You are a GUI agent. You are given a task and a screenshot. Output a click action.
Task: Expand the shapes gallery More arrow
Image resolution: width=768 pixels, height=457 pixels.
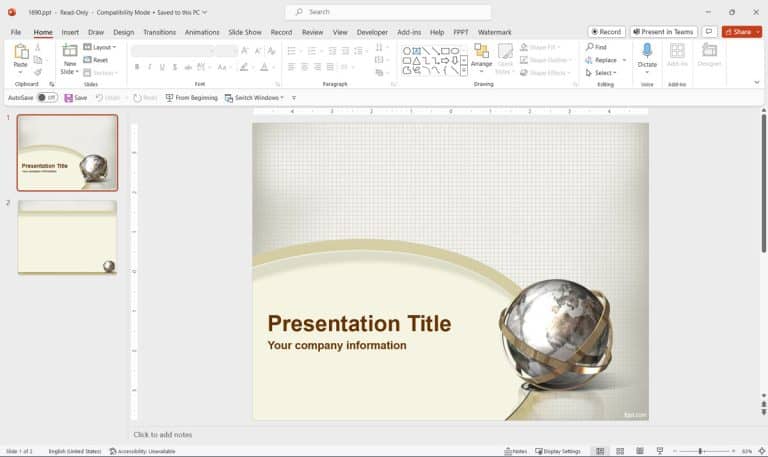pos(464,71)
